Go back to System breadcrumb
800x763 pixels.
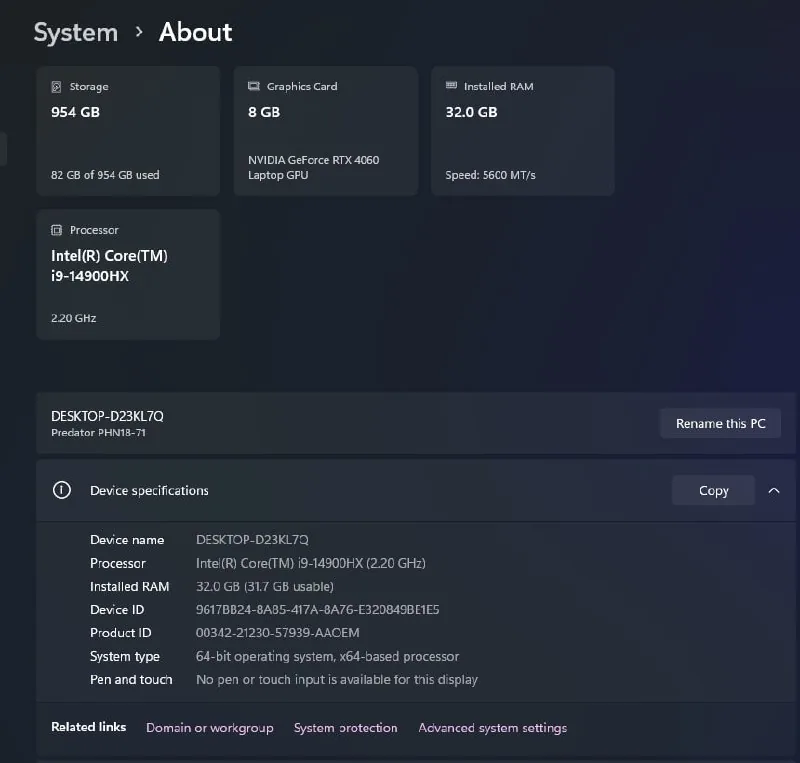(x=76, y=33)
